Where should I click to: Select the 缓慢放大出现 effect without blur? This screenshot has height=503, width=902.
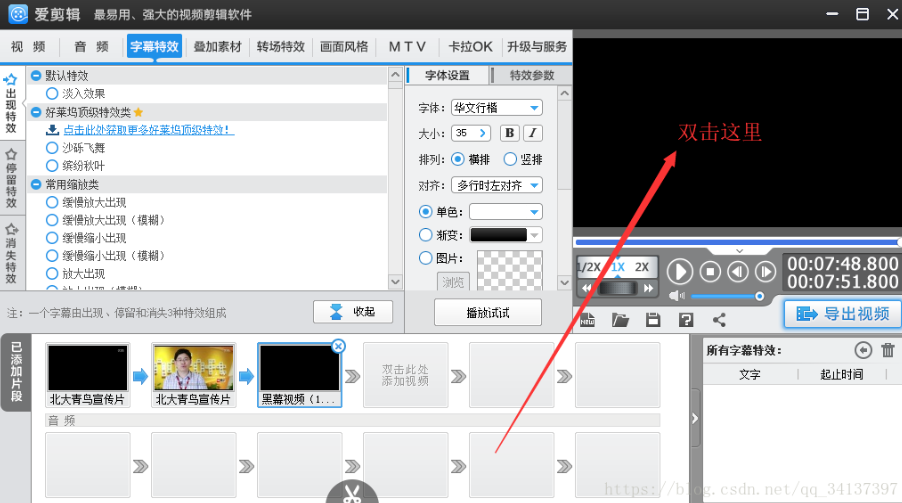coord(52,202)
